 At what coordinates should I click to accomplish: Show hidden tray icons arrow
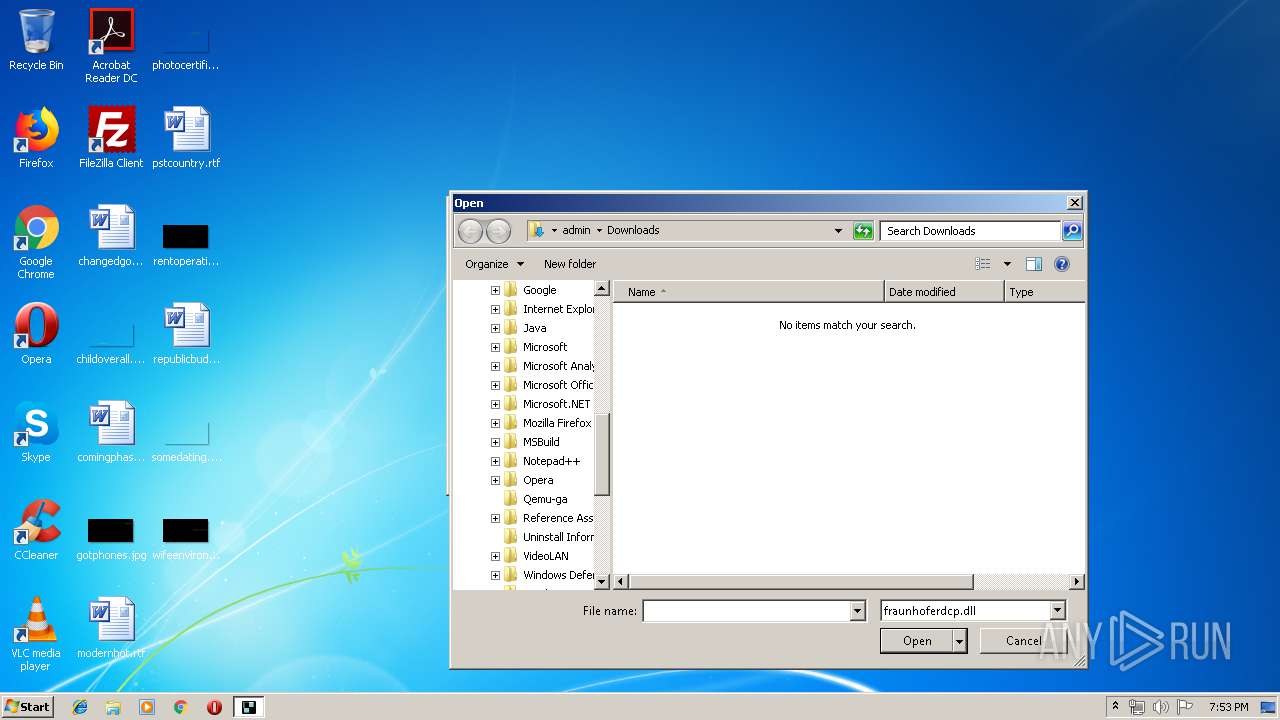pos(1116,707)
